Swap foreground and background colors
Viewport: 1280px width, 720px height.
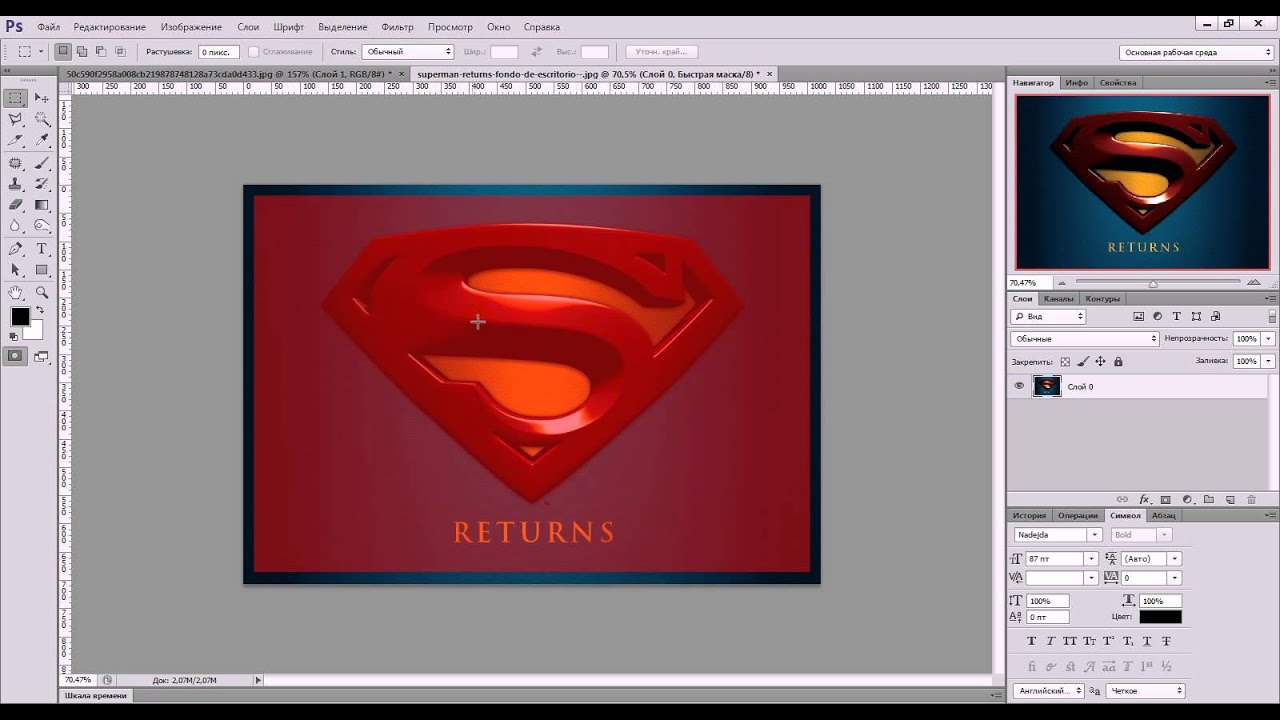[40, 310]
